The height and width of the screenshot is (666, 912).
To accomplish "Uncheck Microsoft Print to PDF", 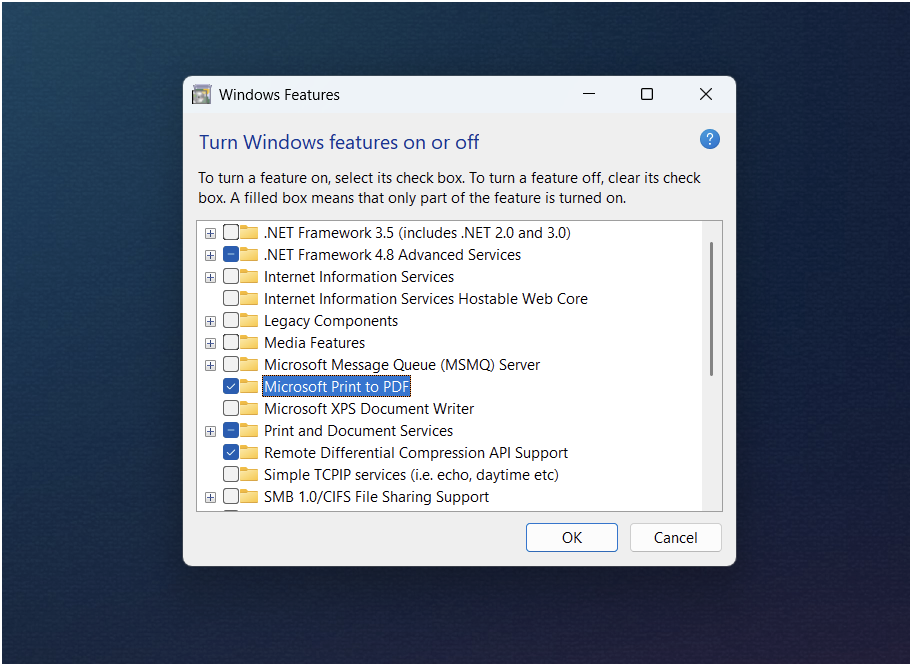I will point(231,387).
